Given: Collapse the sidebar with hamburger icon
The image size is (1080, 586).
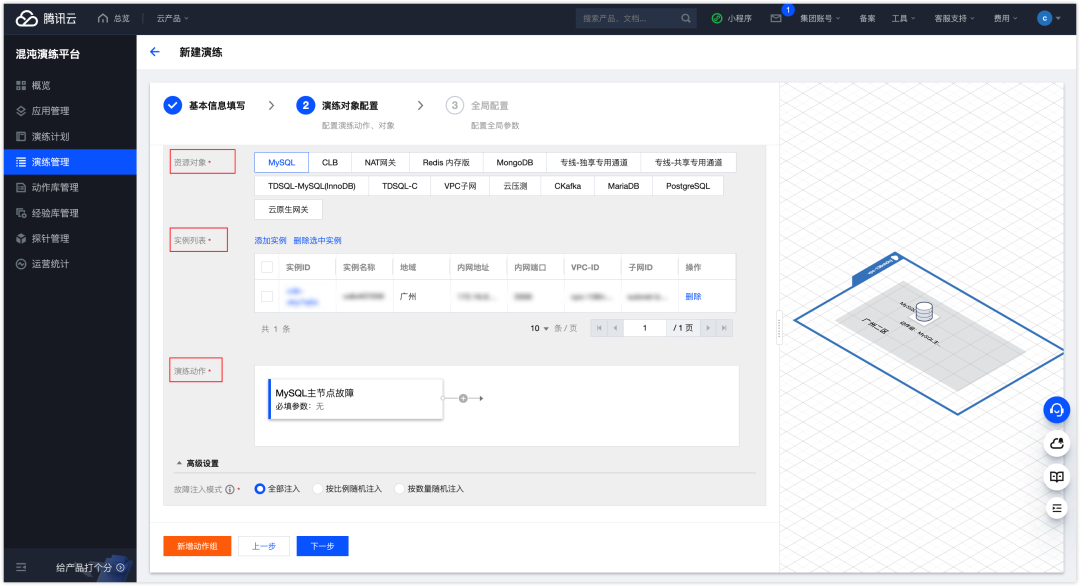Looking at the screenshot, I should click(21, 567).
